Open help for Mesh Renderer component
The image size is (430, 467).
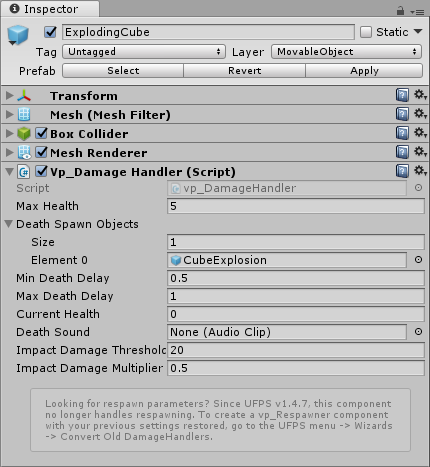(402, 152)
